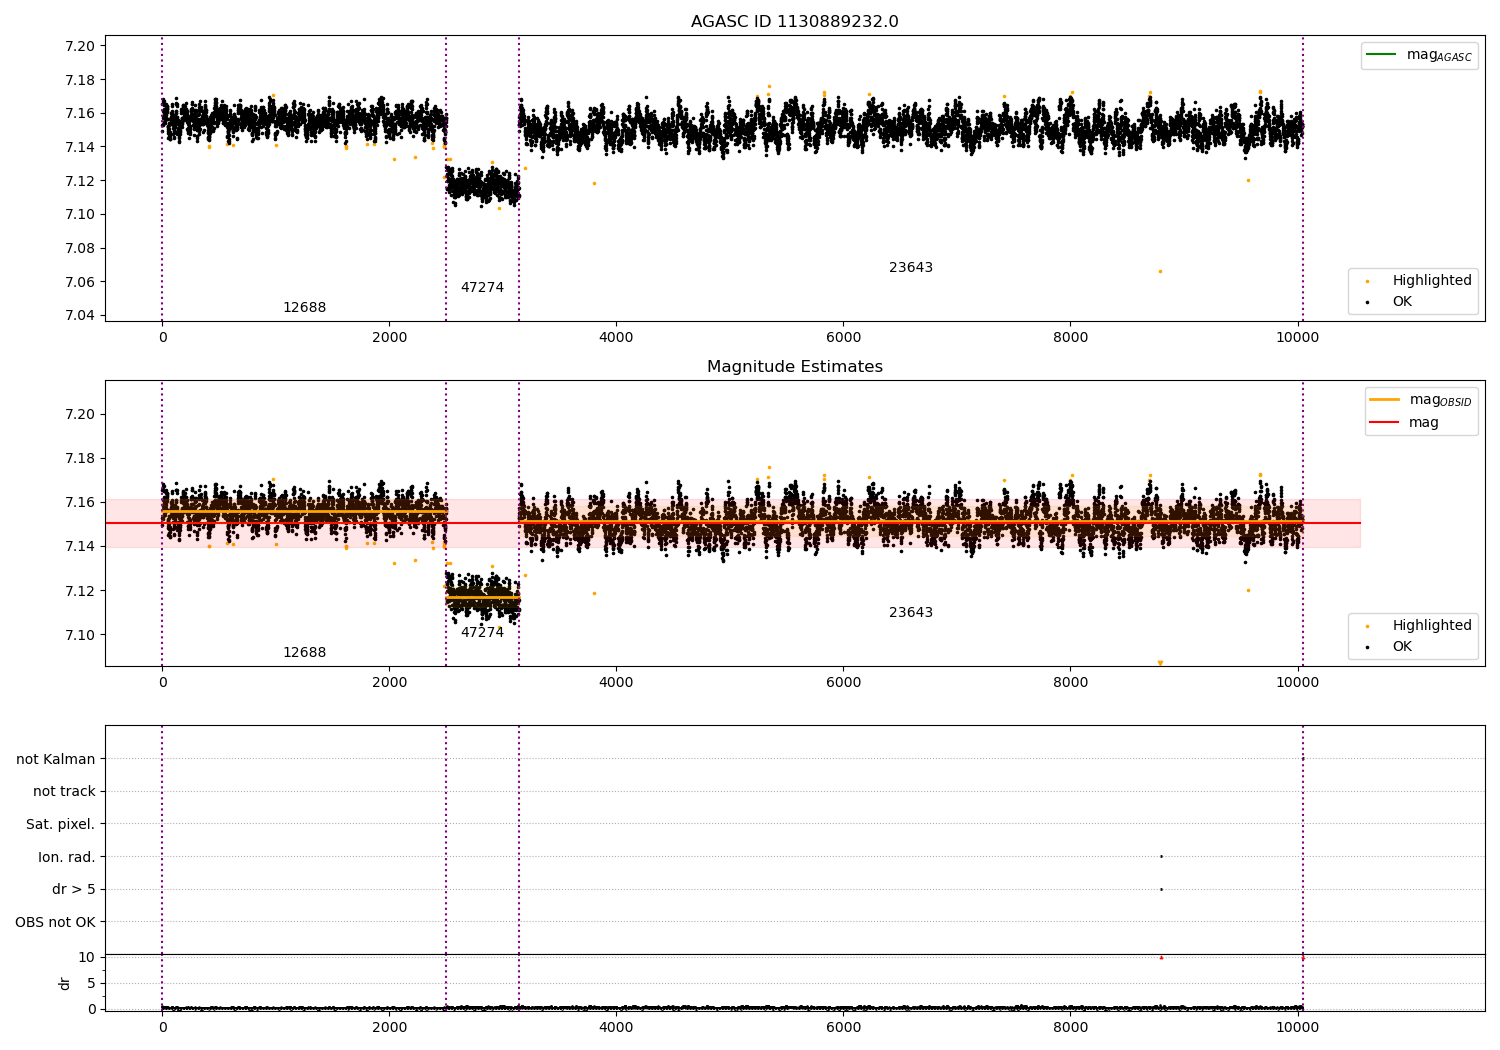Click the data point on the 'dr > 5' row

click(1161, 889)
